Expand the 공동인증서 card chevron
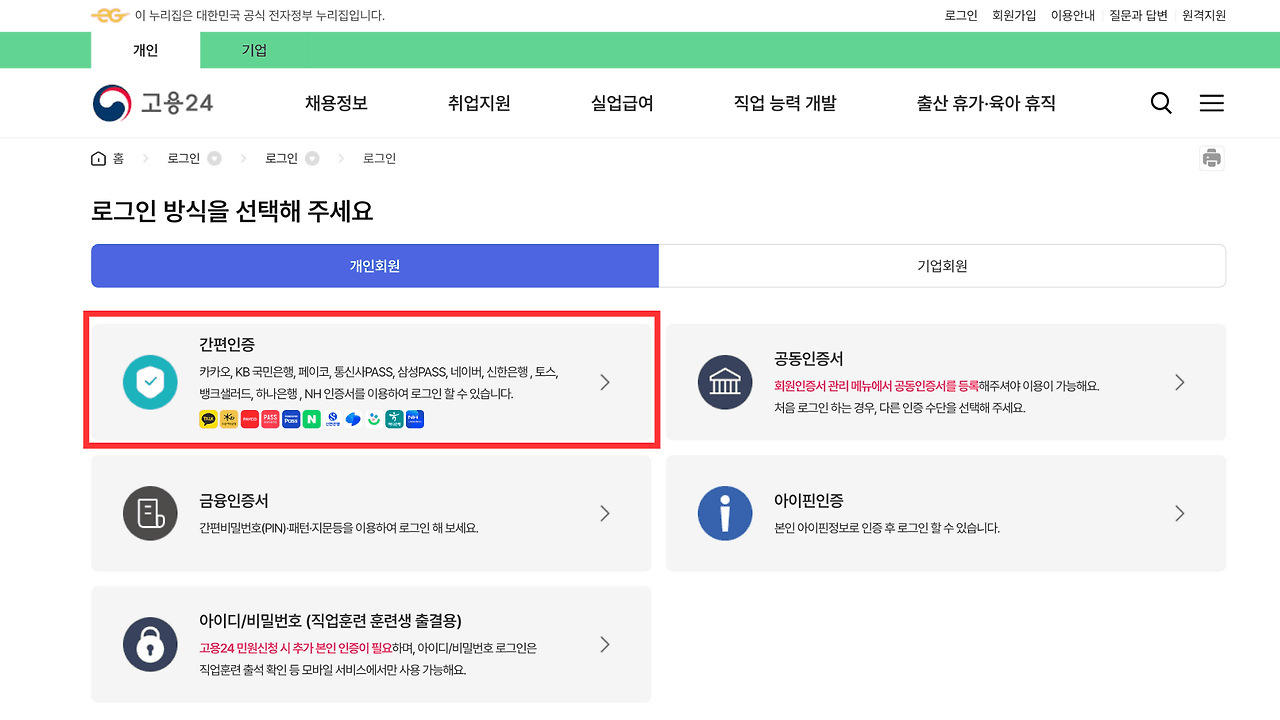1280x720 pixels. coord(1179,382)
